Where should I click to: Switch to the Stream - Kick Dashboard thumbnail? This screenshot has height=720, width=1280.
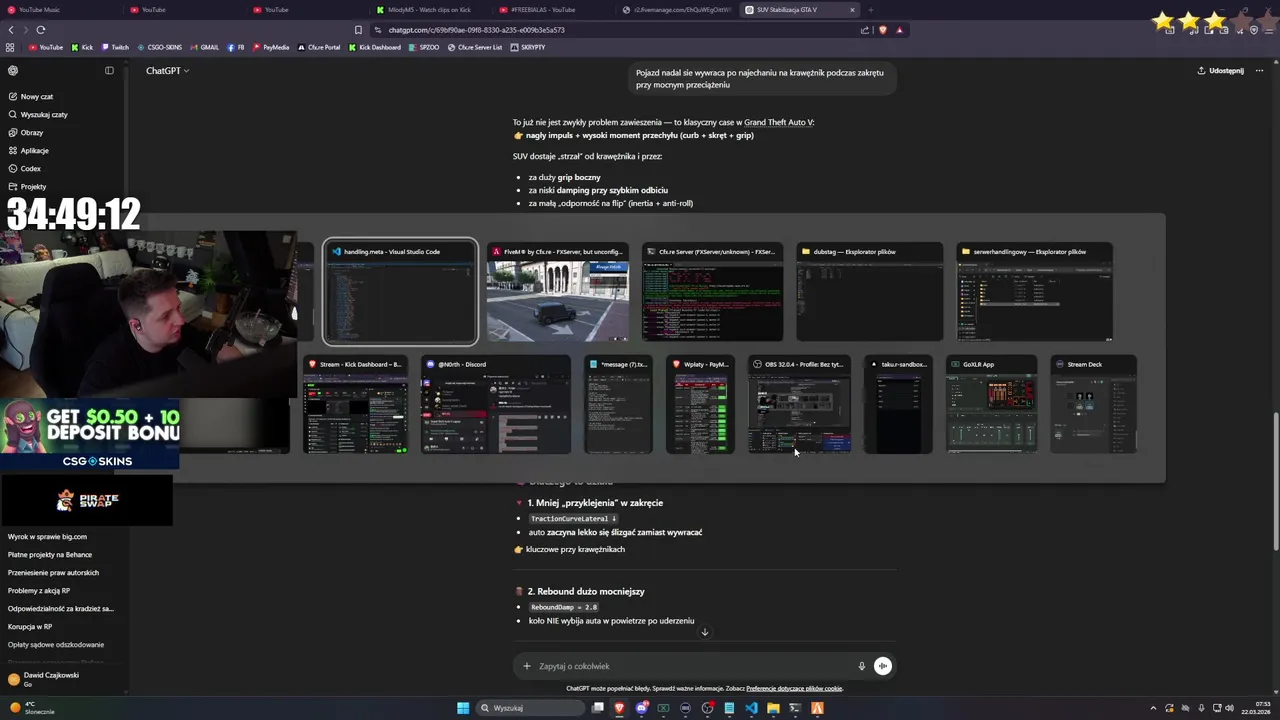click(355, 405)
